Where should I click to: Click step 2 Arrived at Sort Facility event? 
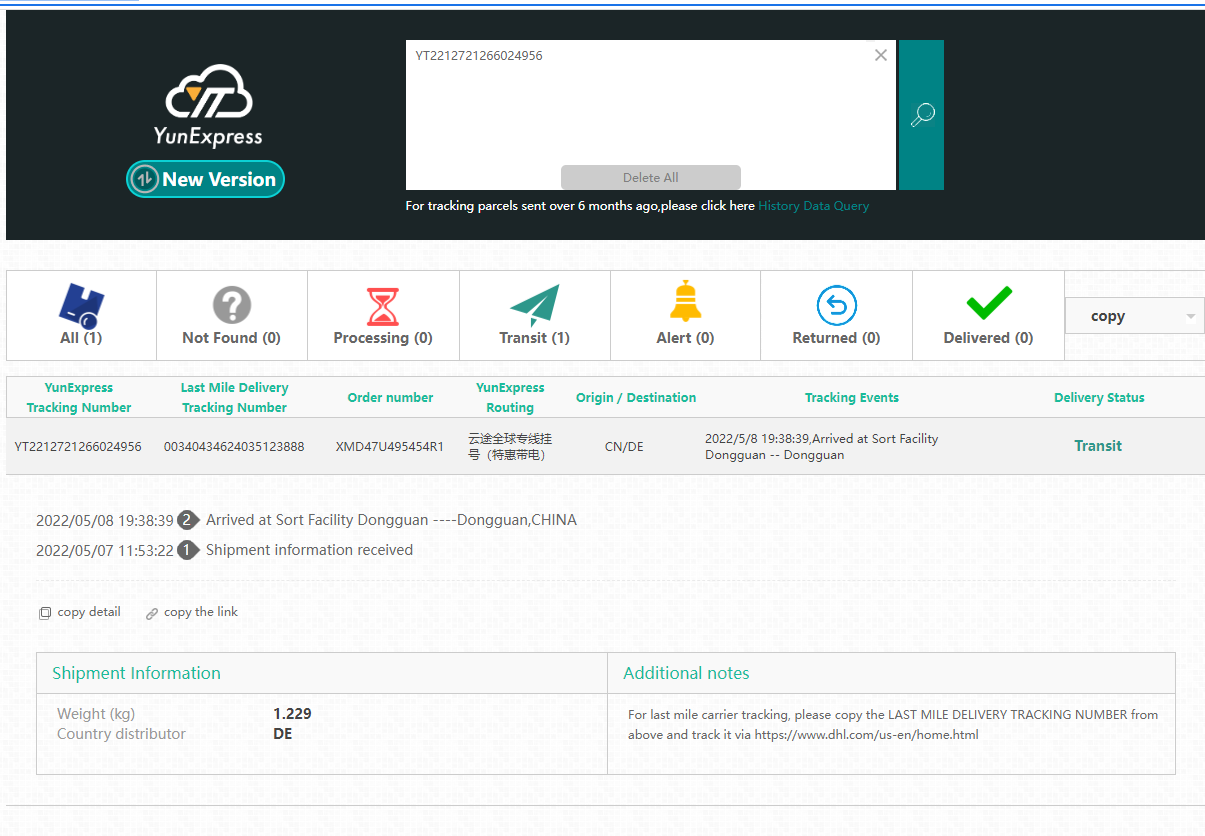pyautogui.click(x=390, y=520)
